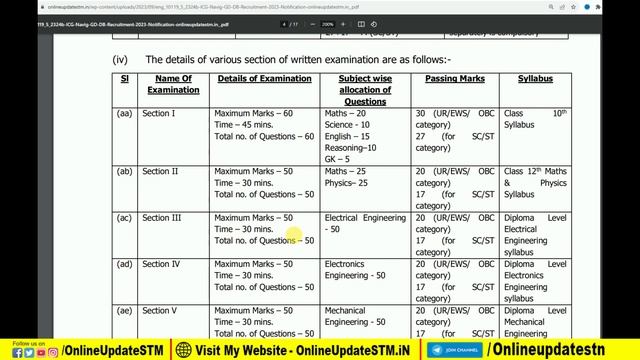Click 'Diploma Level Electrical Engineering syllabus' cell
Image resolution: width=640 pixels, height=360 pixels.
[535, 235]
